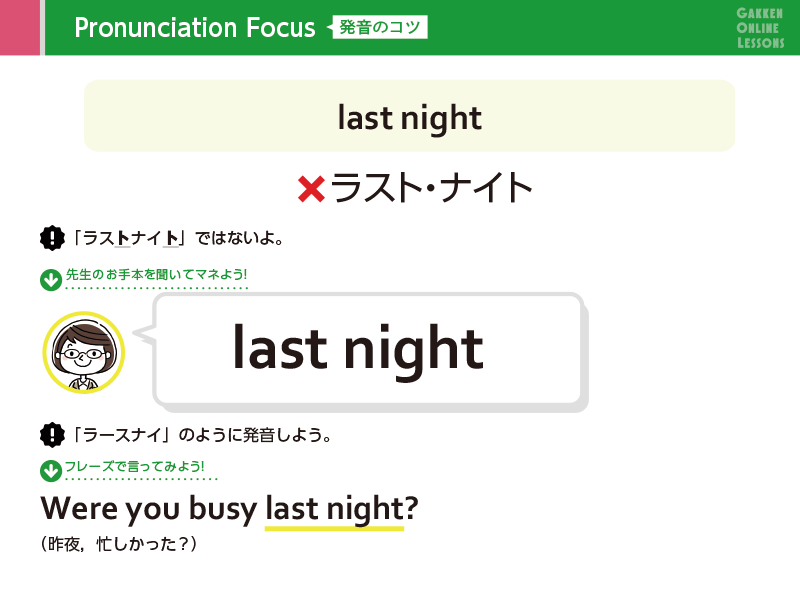Click the Japanese translation 昨夜, 忙しかった？
Screen dimensions: 800x600
pos(118,544)
